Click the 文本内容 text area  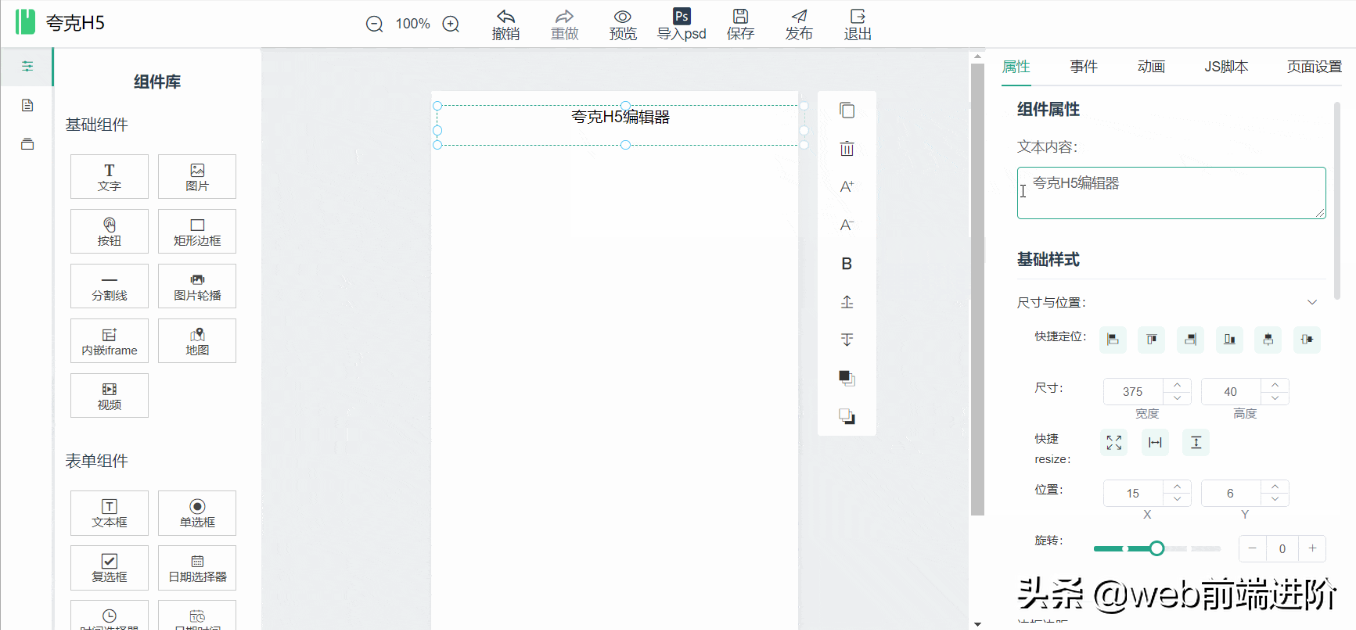[x=1171, y=193]
